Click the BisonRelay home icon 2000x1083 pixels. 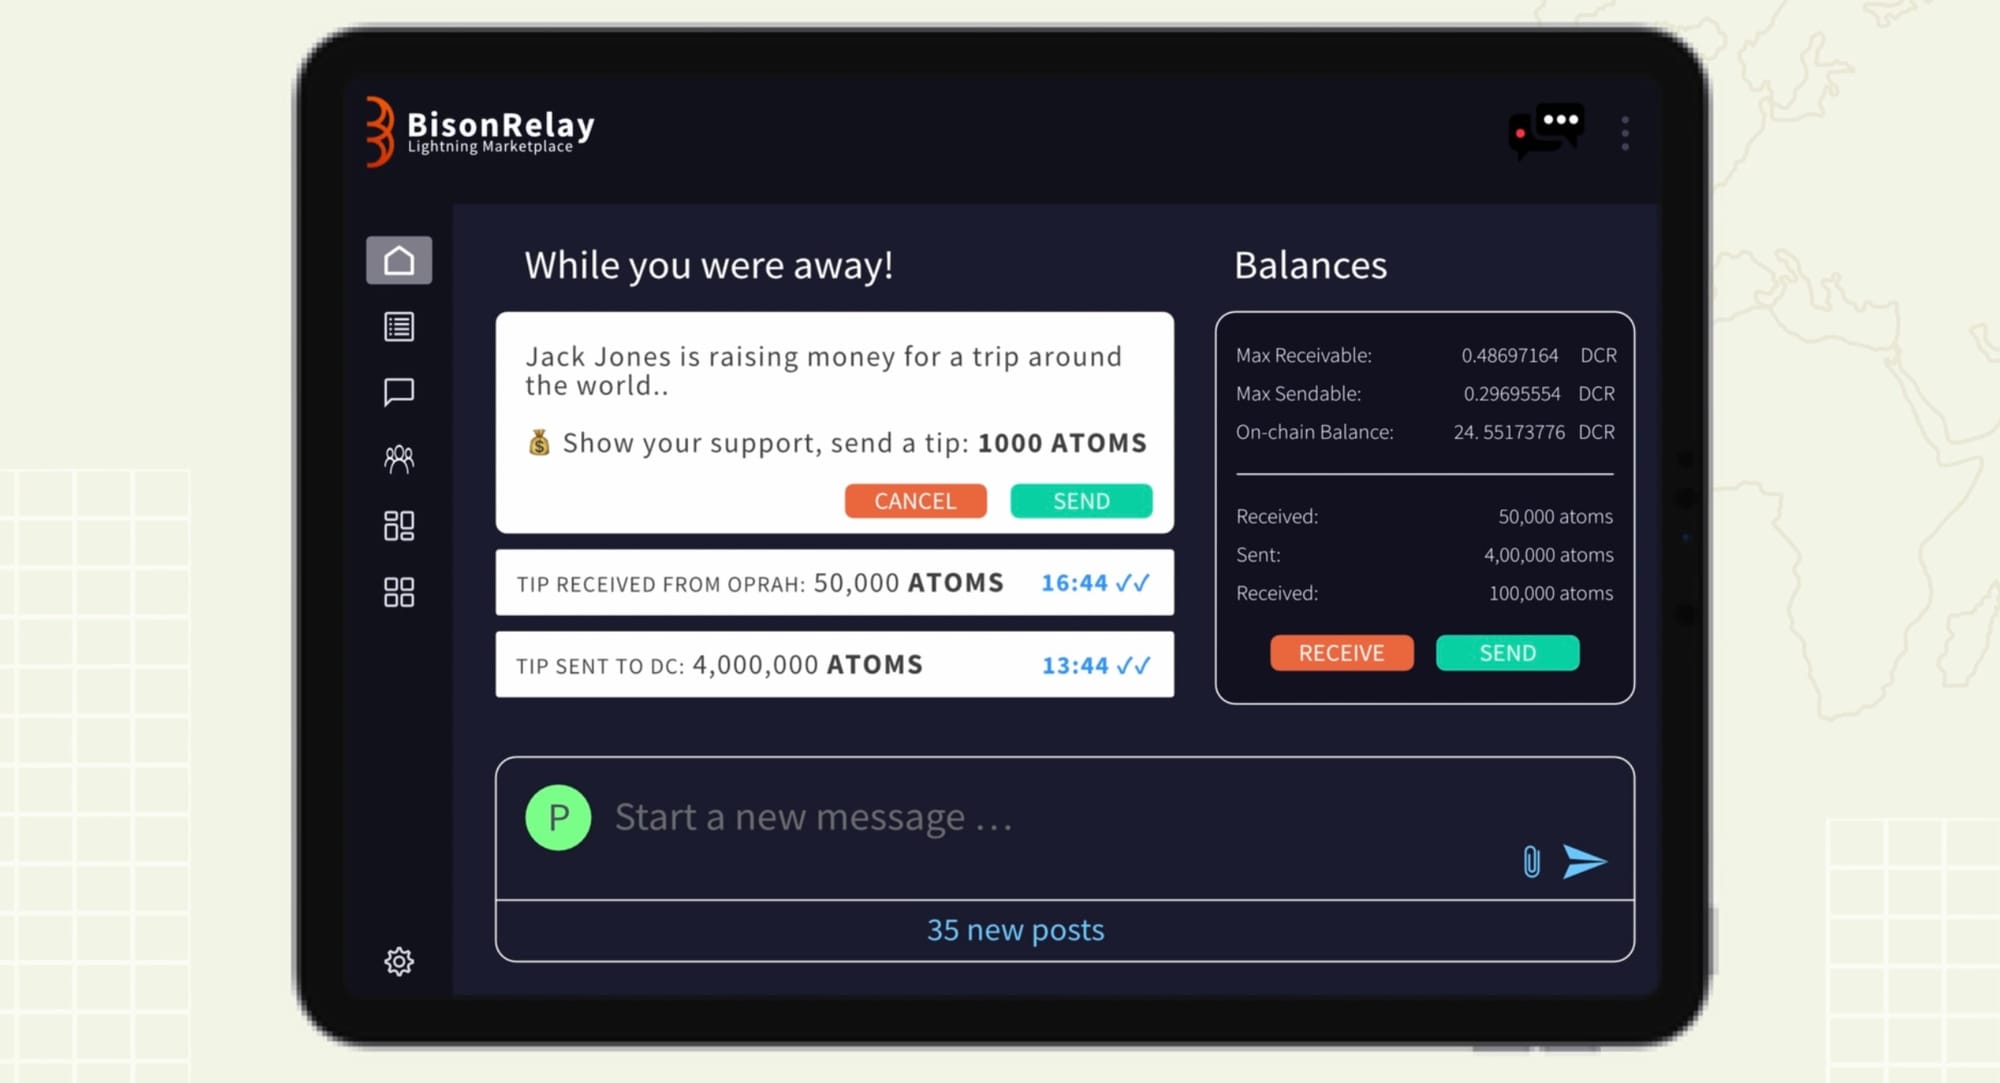coord(400,260)
